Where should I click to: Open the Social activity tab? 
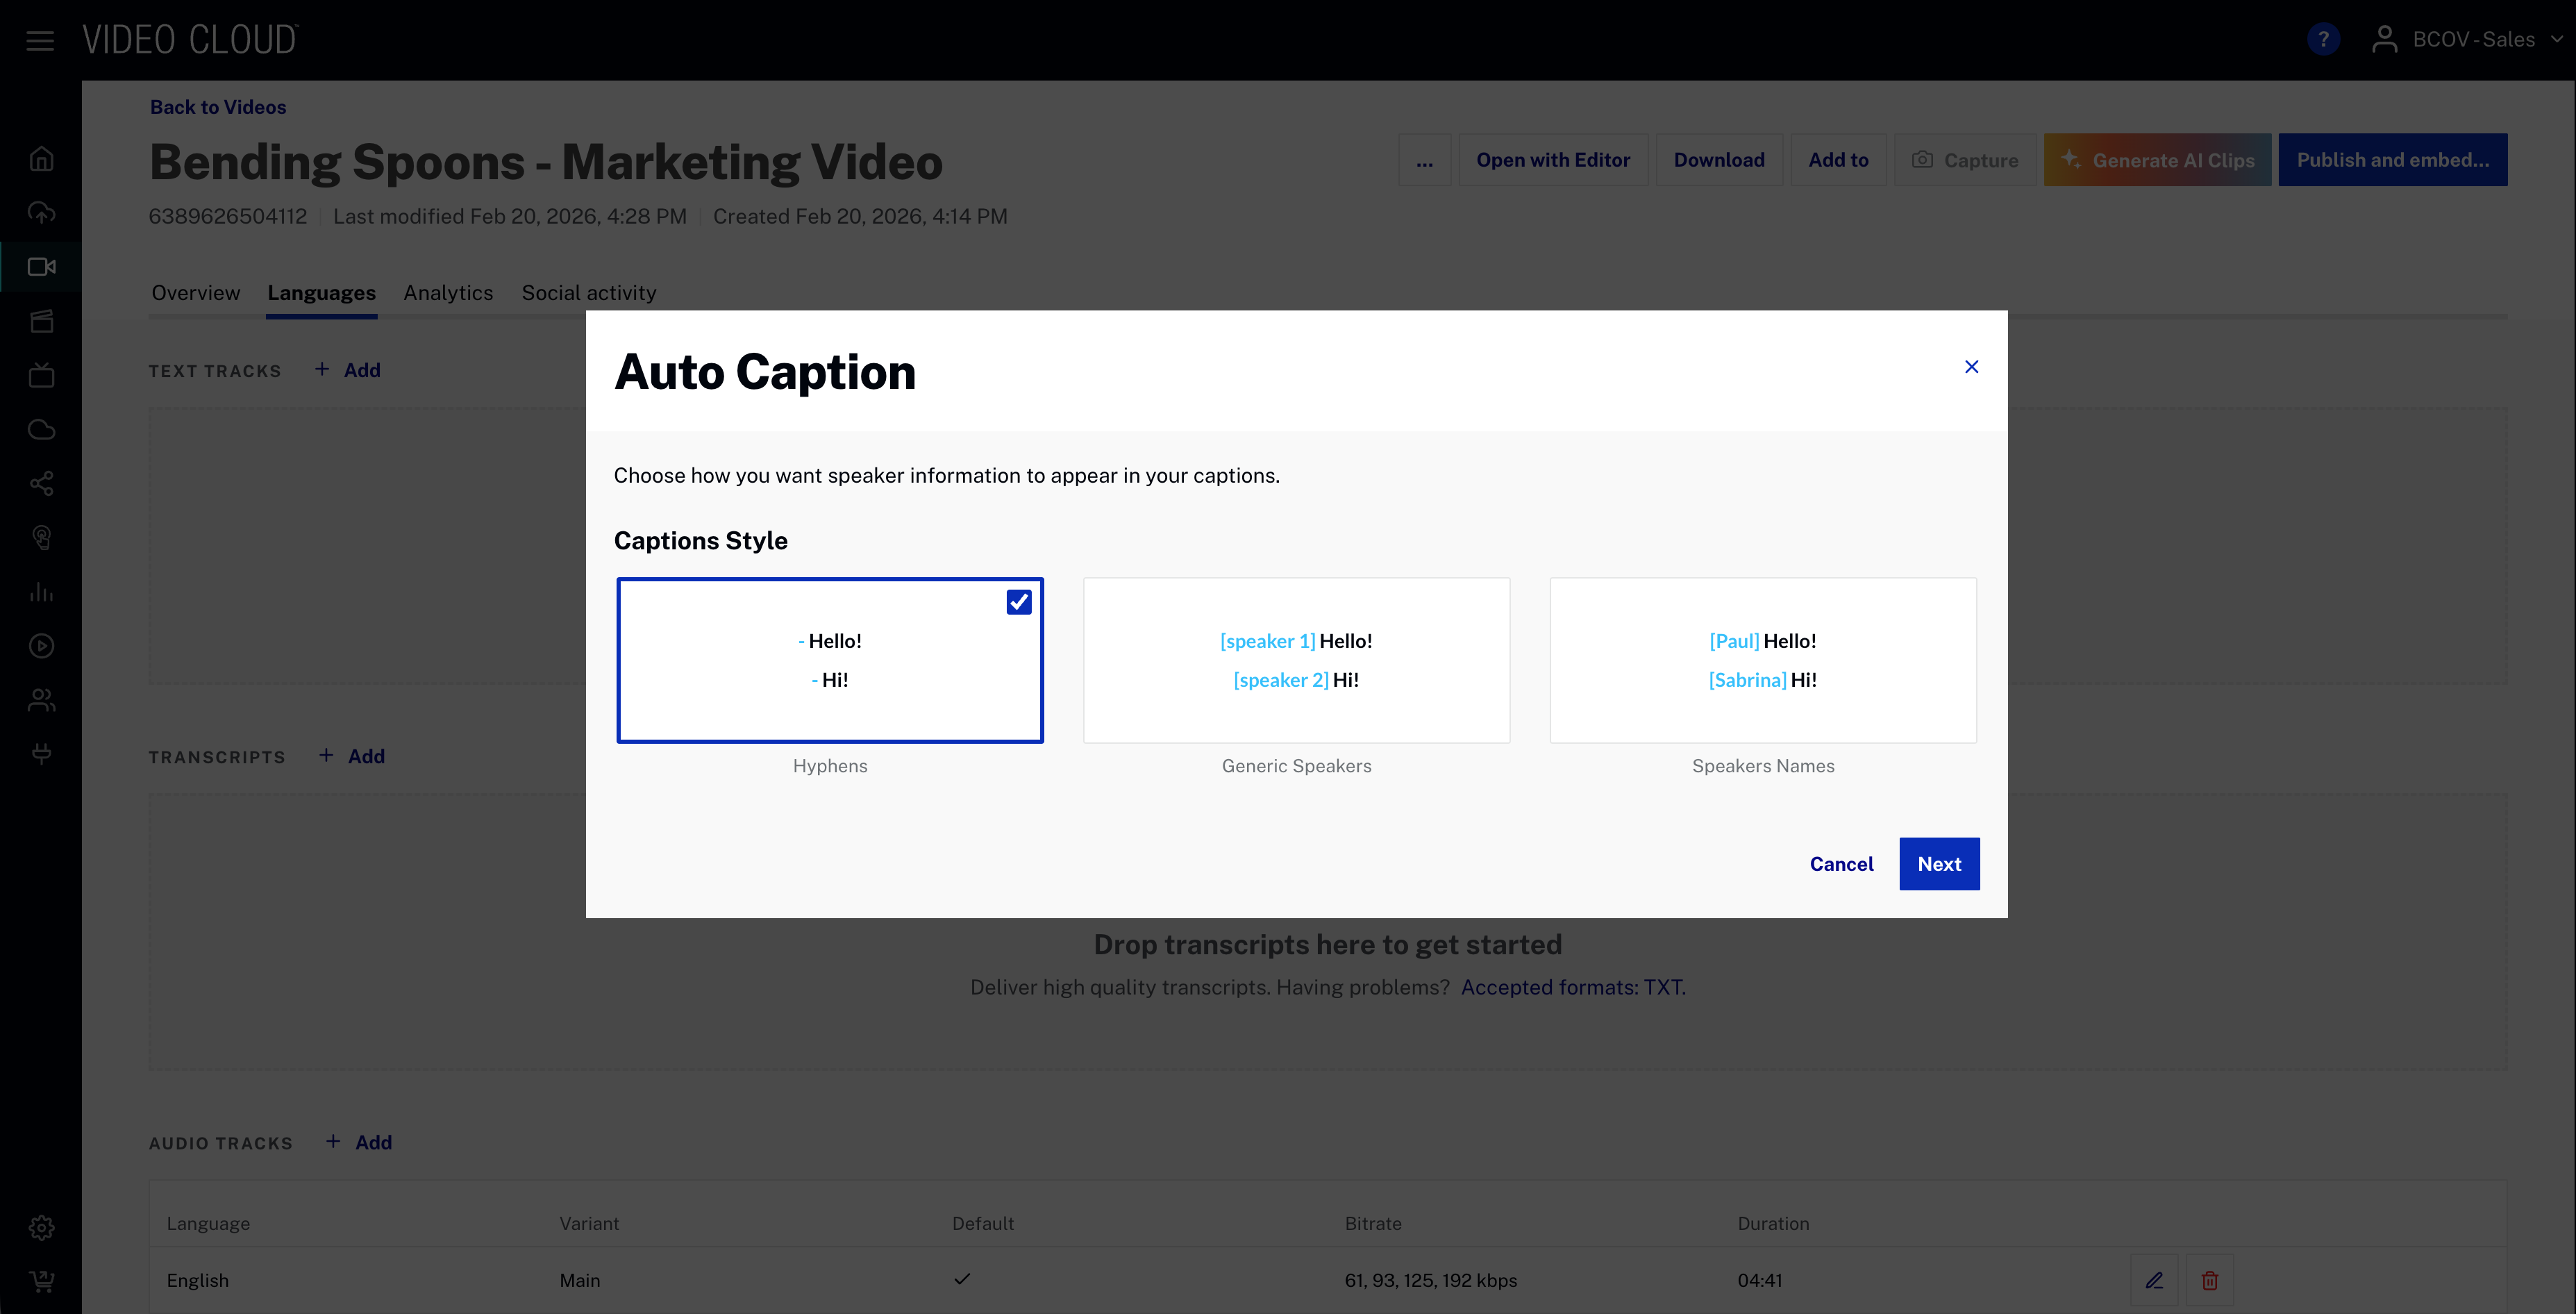[588, 292]
